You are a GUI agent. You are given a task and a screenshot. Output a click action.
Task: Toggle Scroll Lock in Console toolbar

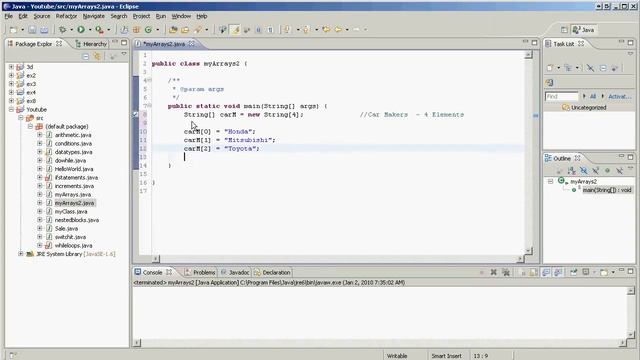[x=533, y=272]
